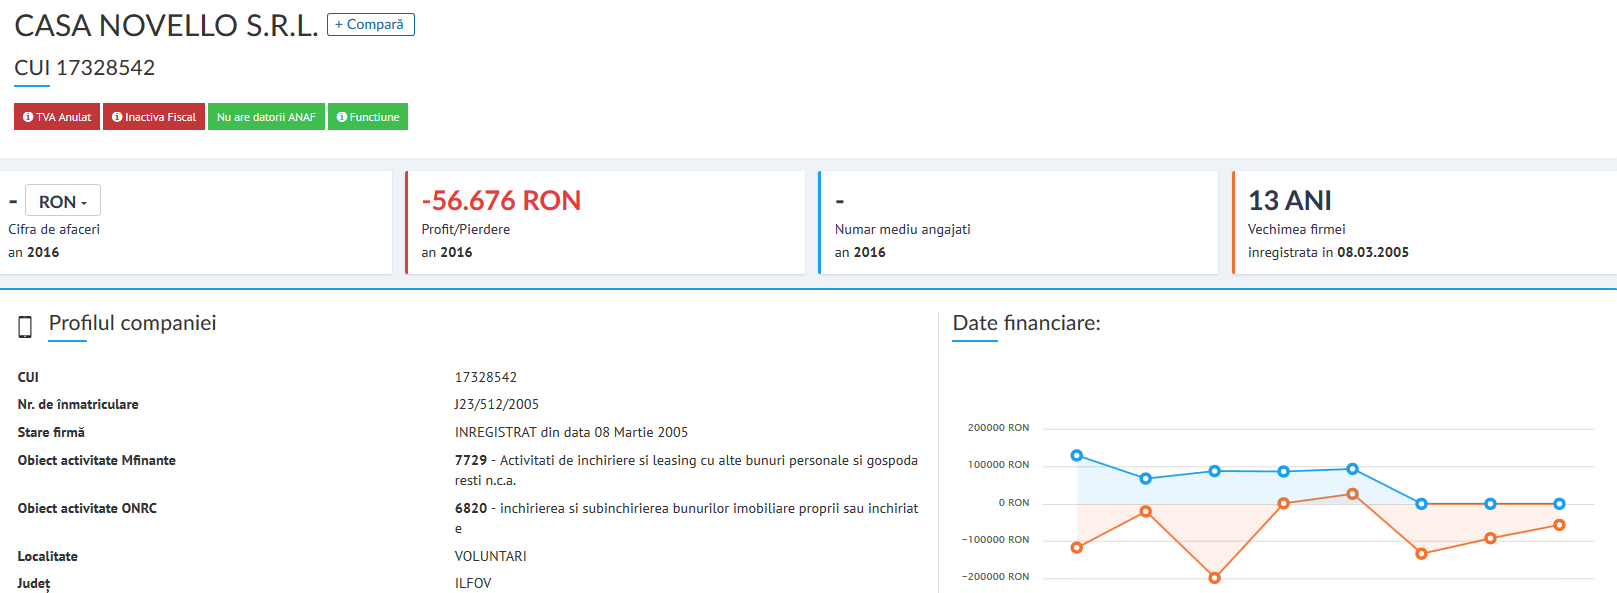This screenshot has width=1617, height=593.
Task: Click the phone icon beside Profilul companiei
Action: coord(25,327)
